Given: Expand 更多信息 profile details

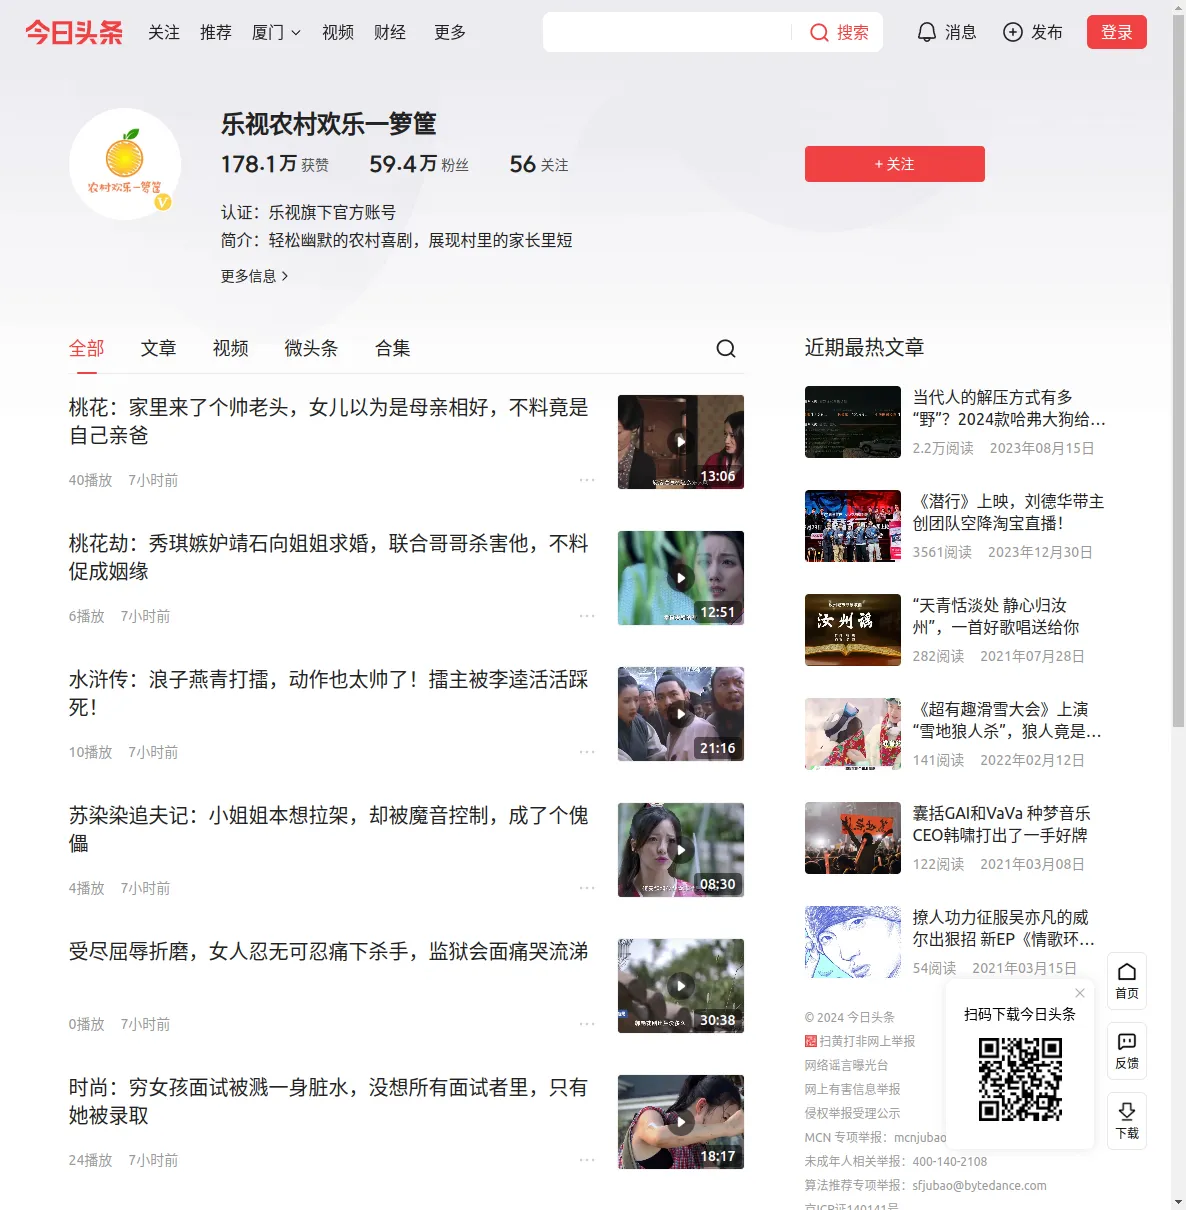Looking at the screenshot, I should tap(255, 276).
